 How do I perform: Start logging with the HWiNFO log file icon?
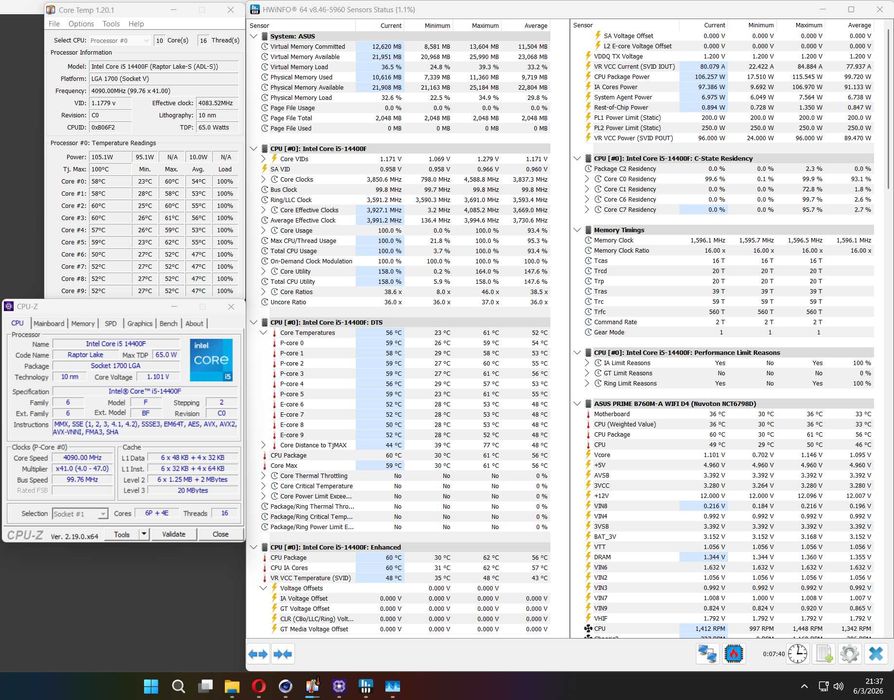click(824, 654)
